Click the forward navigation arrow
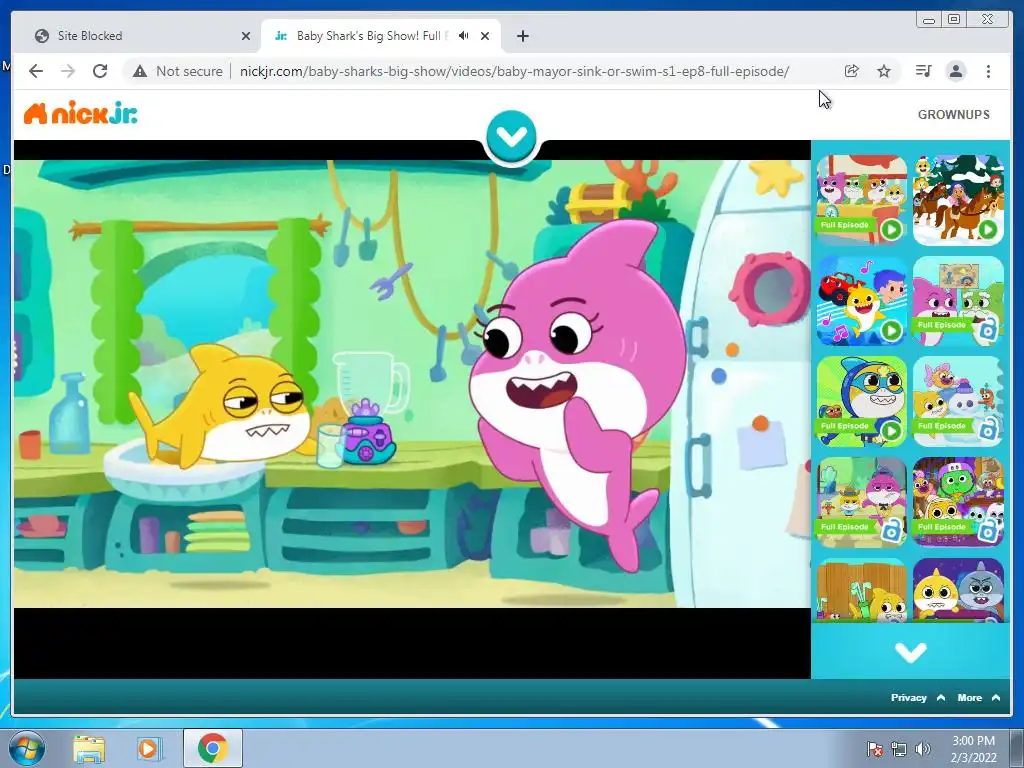Image resolution: width=1024 pixels, height=768 pixels. (68, 71)
